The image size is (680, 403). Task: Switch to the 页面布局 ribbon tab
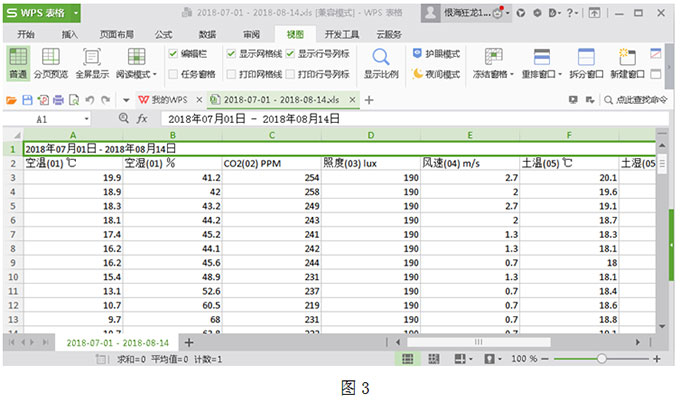pyautogui.click(x=114, y=34)
